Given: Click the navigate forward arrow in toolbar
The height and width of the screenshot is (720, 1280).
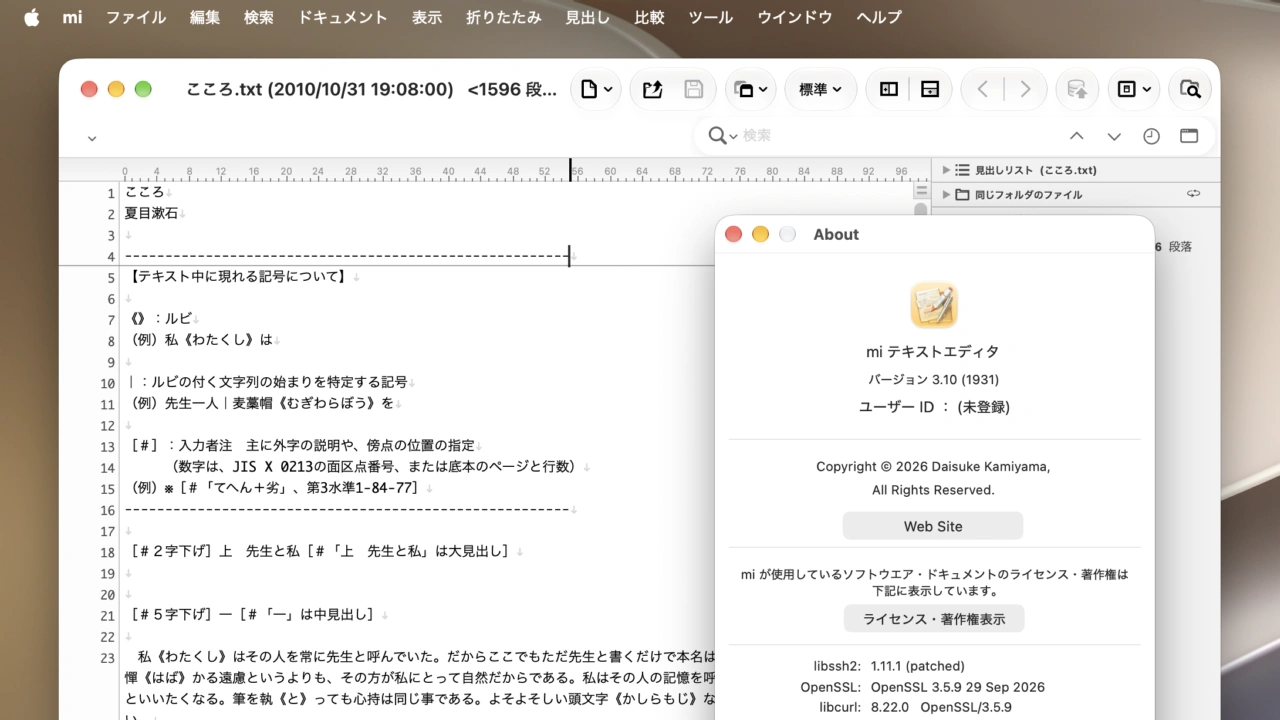Looking at the screenshot, I should point(1025,89).
